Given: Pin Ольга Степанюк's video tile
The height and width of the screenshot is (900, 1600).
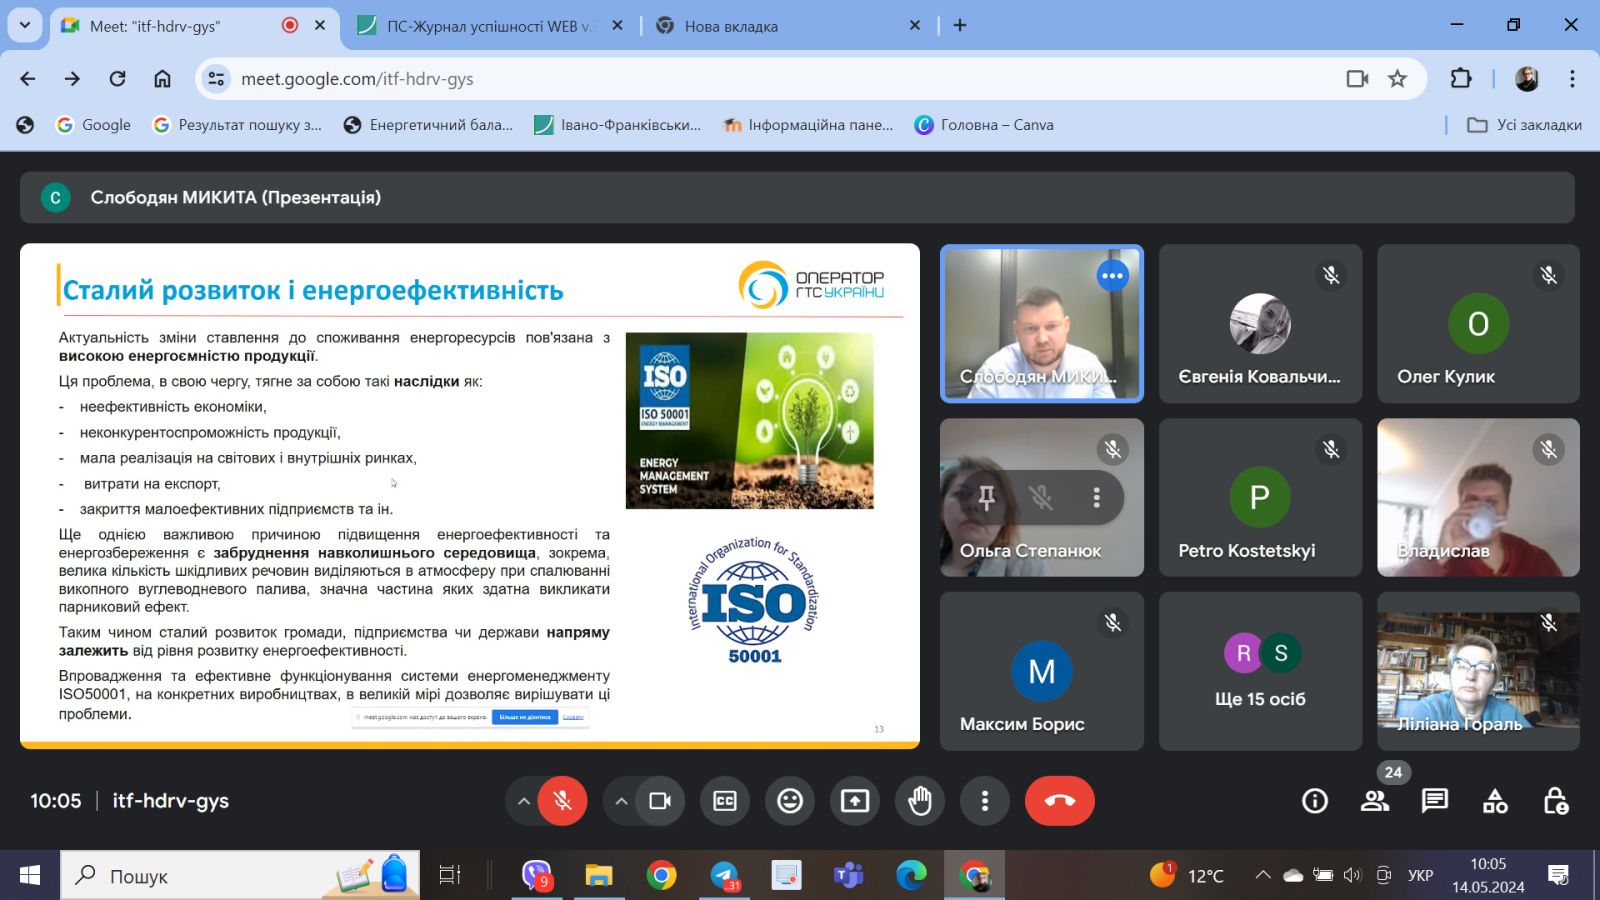Looking at the screenshot, I should pos(987,497).
